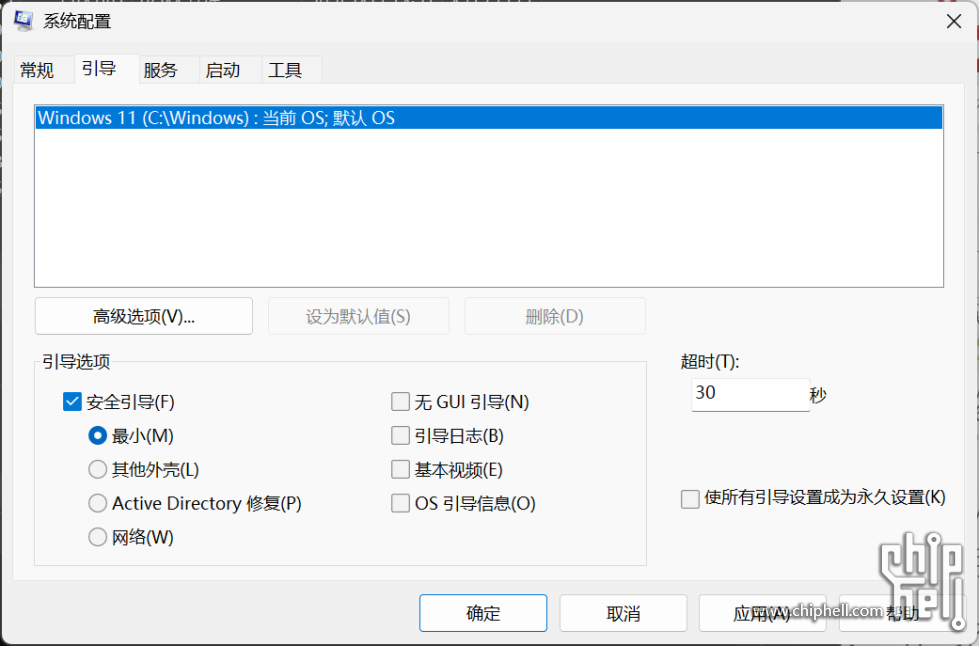Image resolution: width=979 pixels, height=646 pixels.
Task: Click the 设为默认值(S) button
Action: point(358,316)
